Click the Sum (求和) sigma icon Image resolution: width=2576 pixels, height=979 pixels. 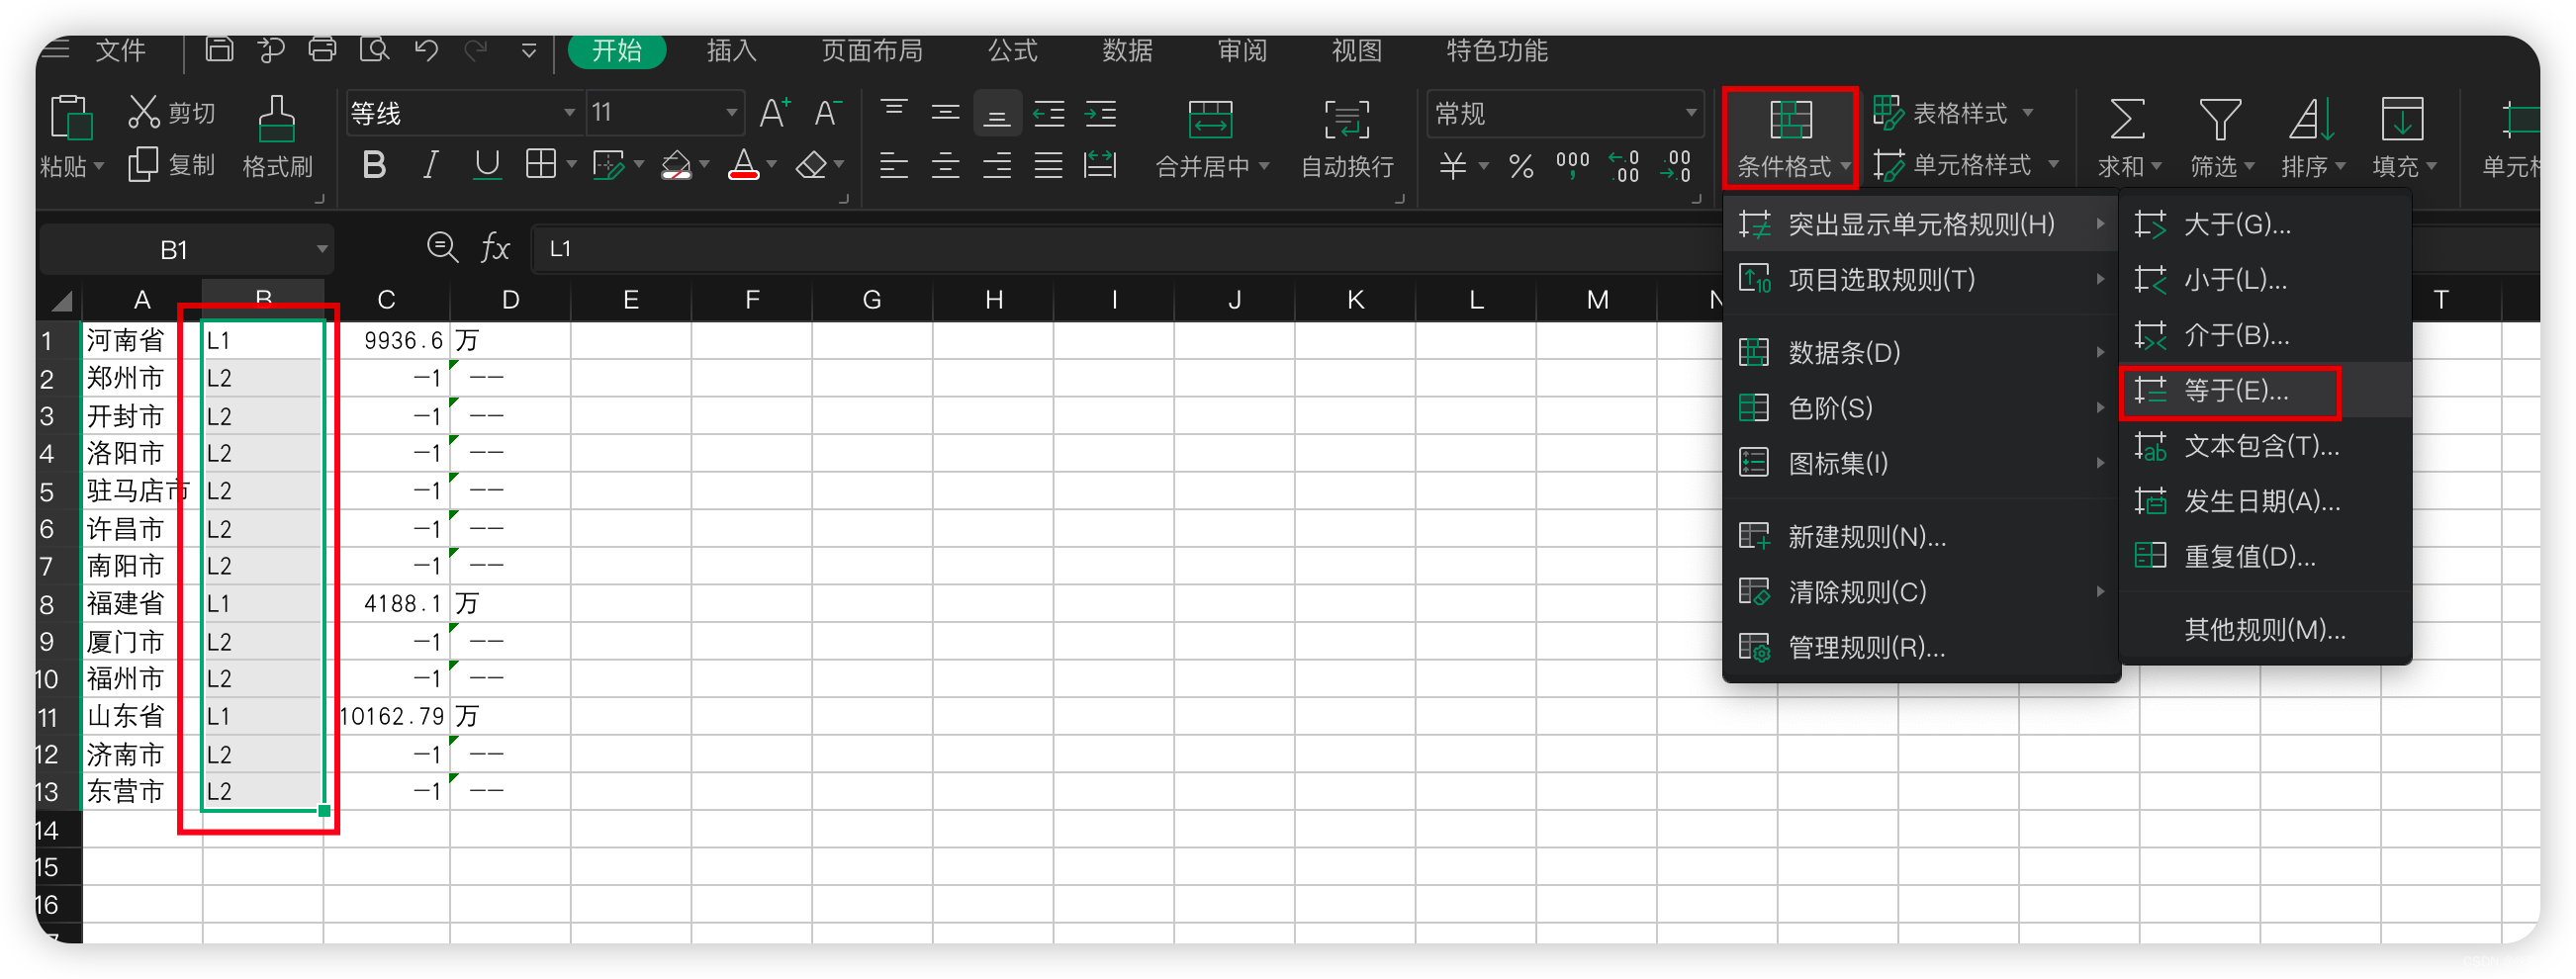click(2126, 119)
